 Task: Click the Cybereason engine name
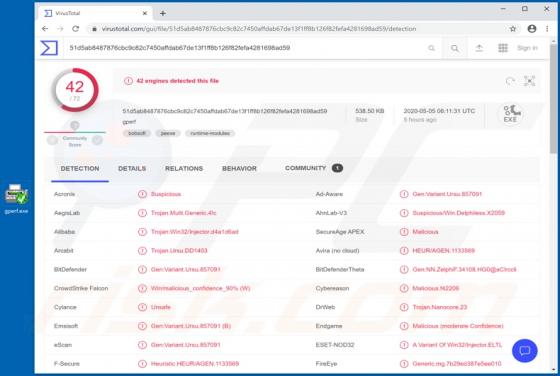click(332, 288)
